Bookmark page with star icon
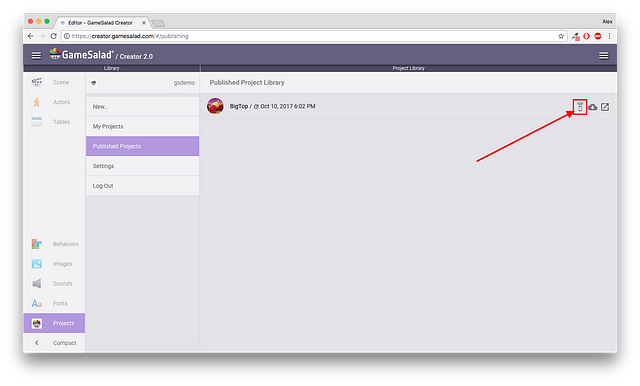Image resolution: width=640 pixels, height=386 pixels. [561, 36]
